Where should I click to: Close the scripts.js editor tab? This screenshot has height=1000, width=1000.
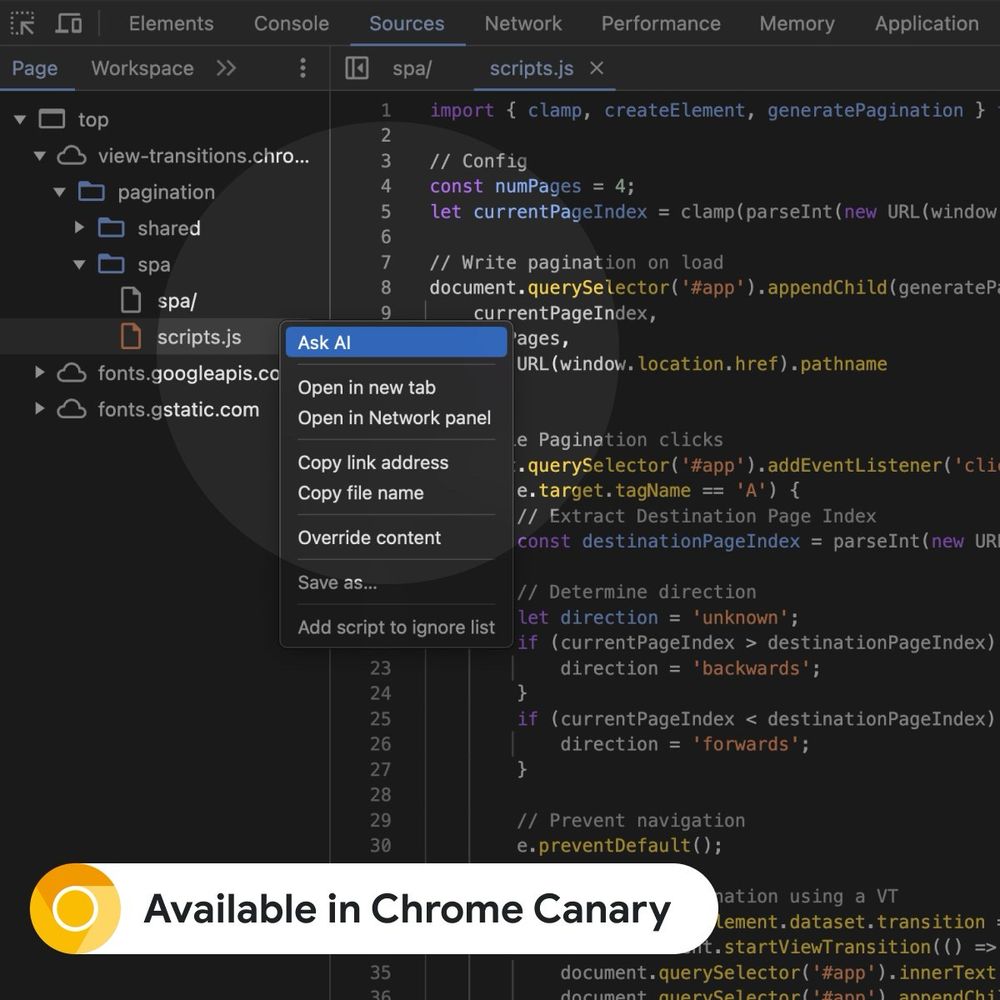pos(596,68)
